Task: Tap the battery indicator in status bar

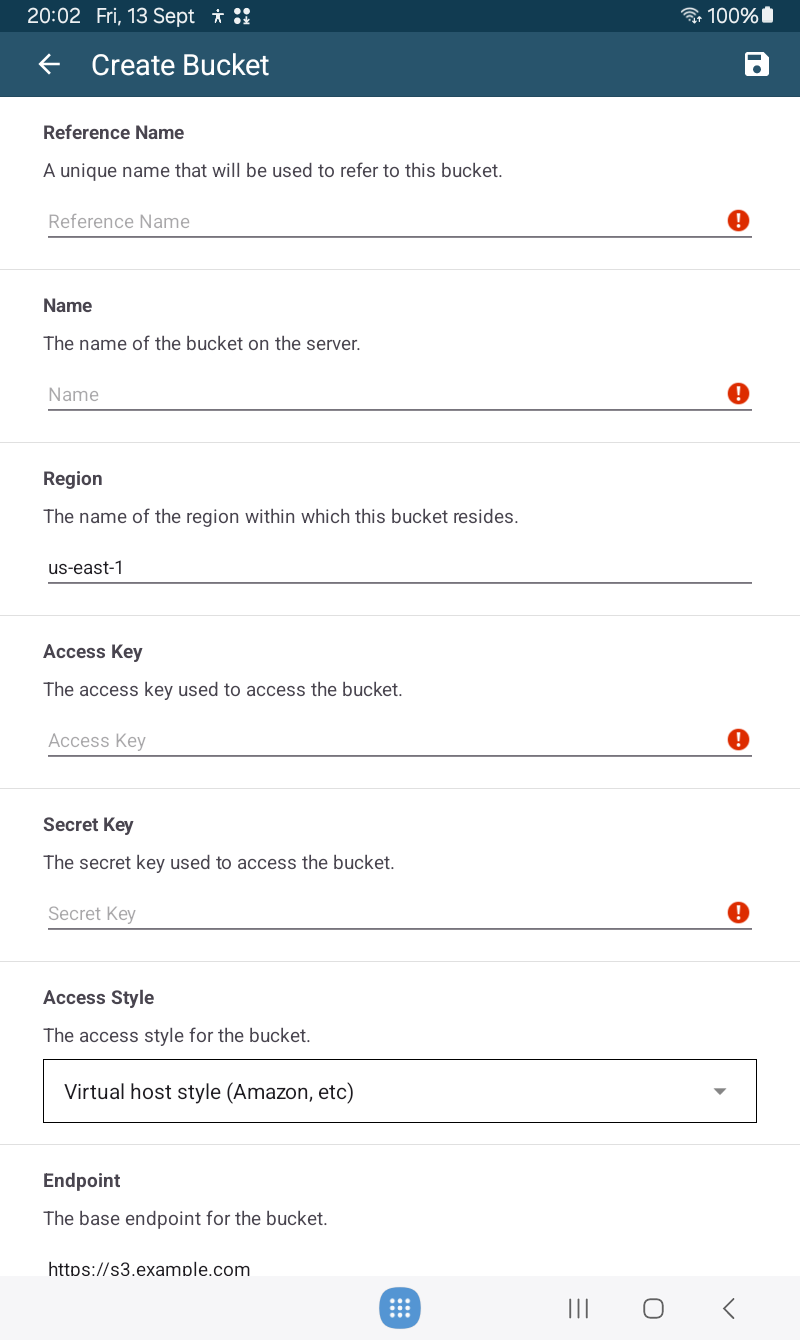Action: pos(767,16)
